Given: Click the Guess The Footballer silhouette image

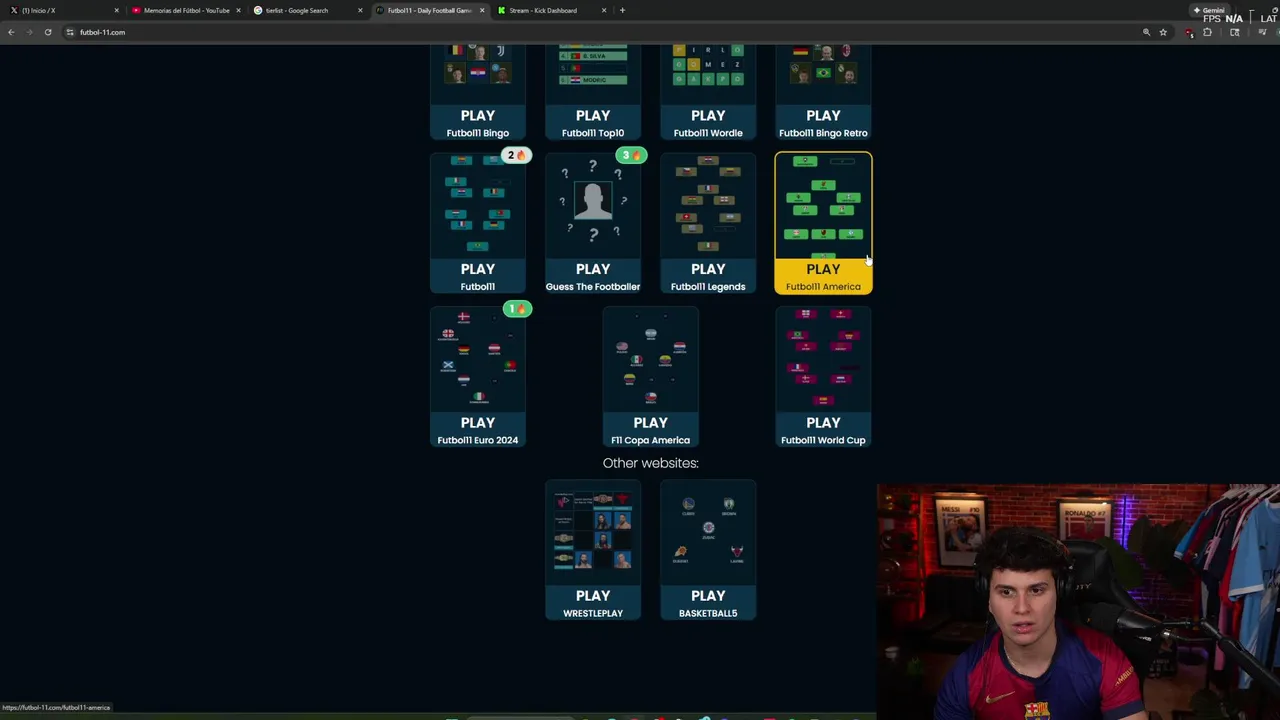Looking at the screenshot, I should [592, 201].
